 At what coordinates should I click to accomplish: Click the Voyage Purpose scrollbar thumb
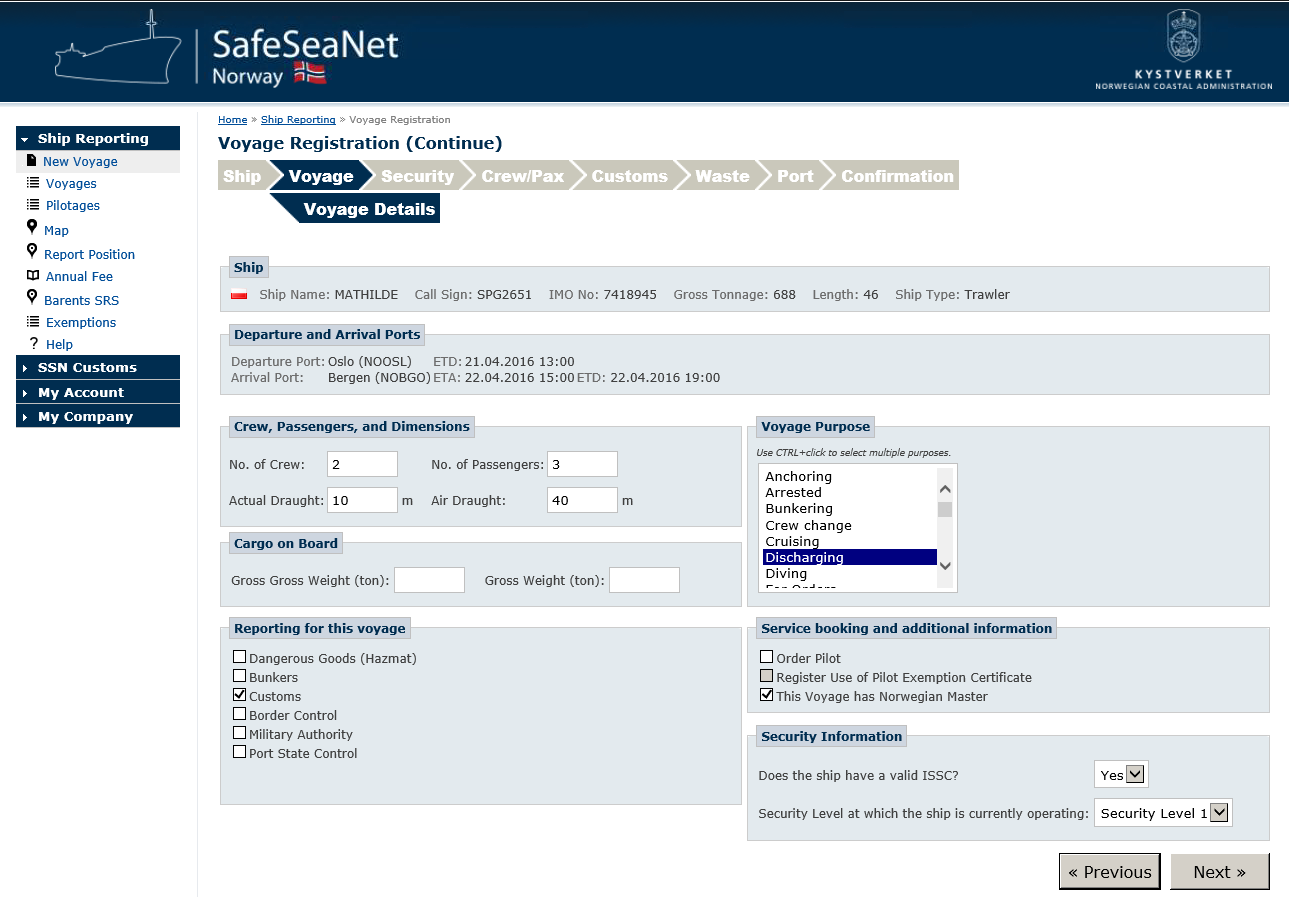[945, 509]
